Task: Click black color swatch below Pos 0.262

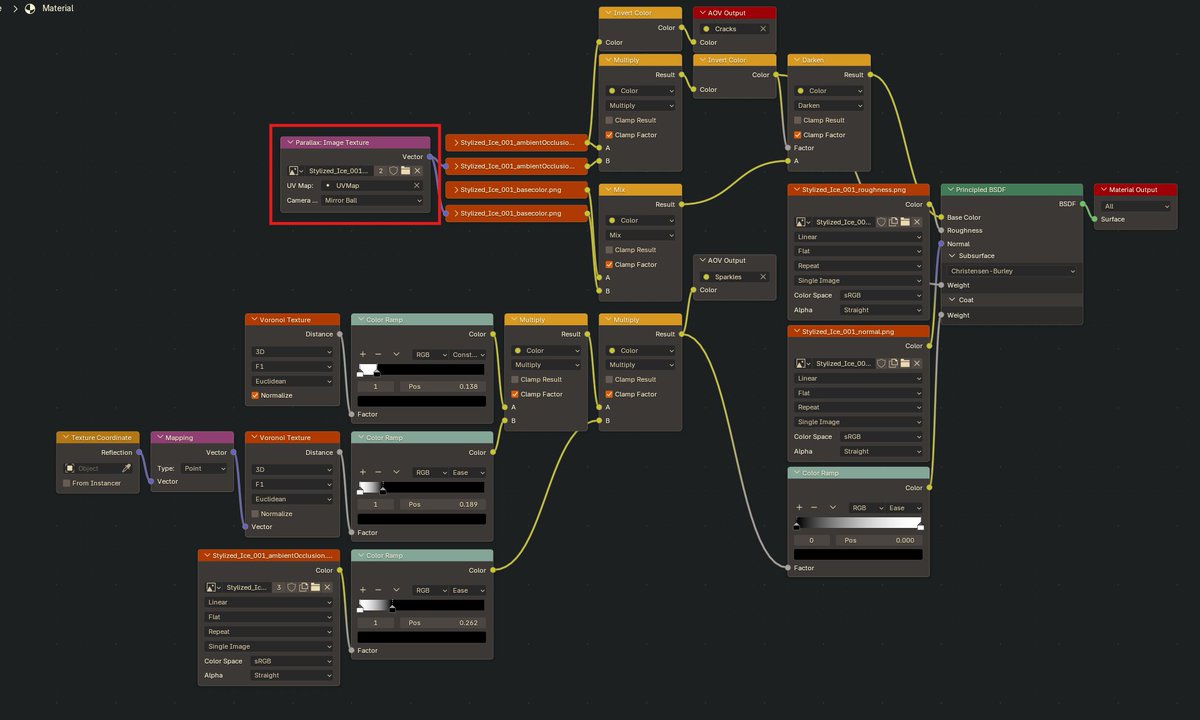Action: 422,636
